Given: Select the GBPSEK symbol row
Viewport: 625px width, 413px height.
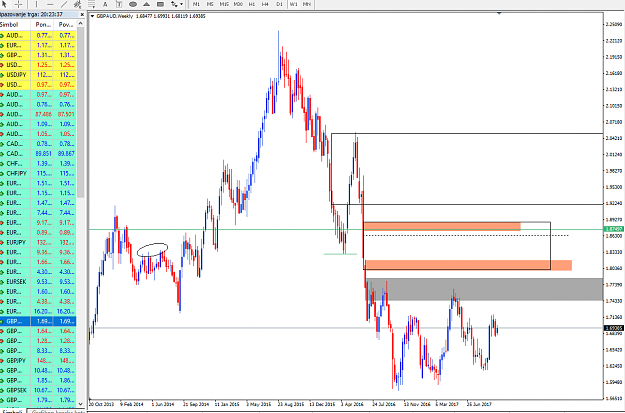Looking at the screenshot, I should click(38, 390).
